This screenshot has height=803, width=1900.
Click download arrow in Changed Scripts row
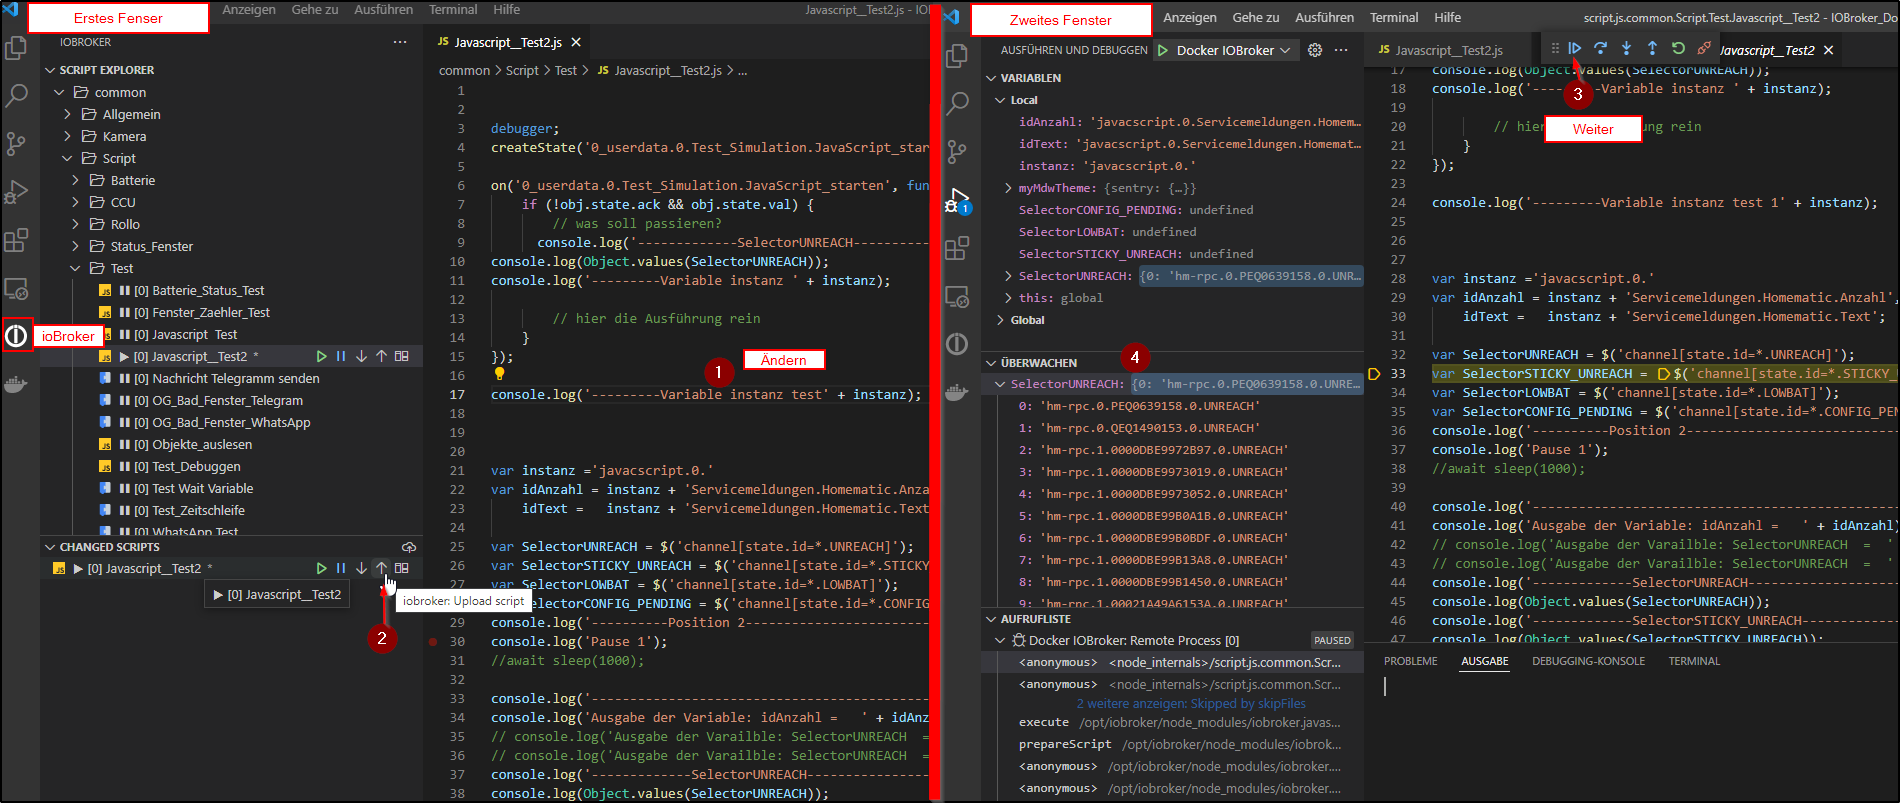361,568
